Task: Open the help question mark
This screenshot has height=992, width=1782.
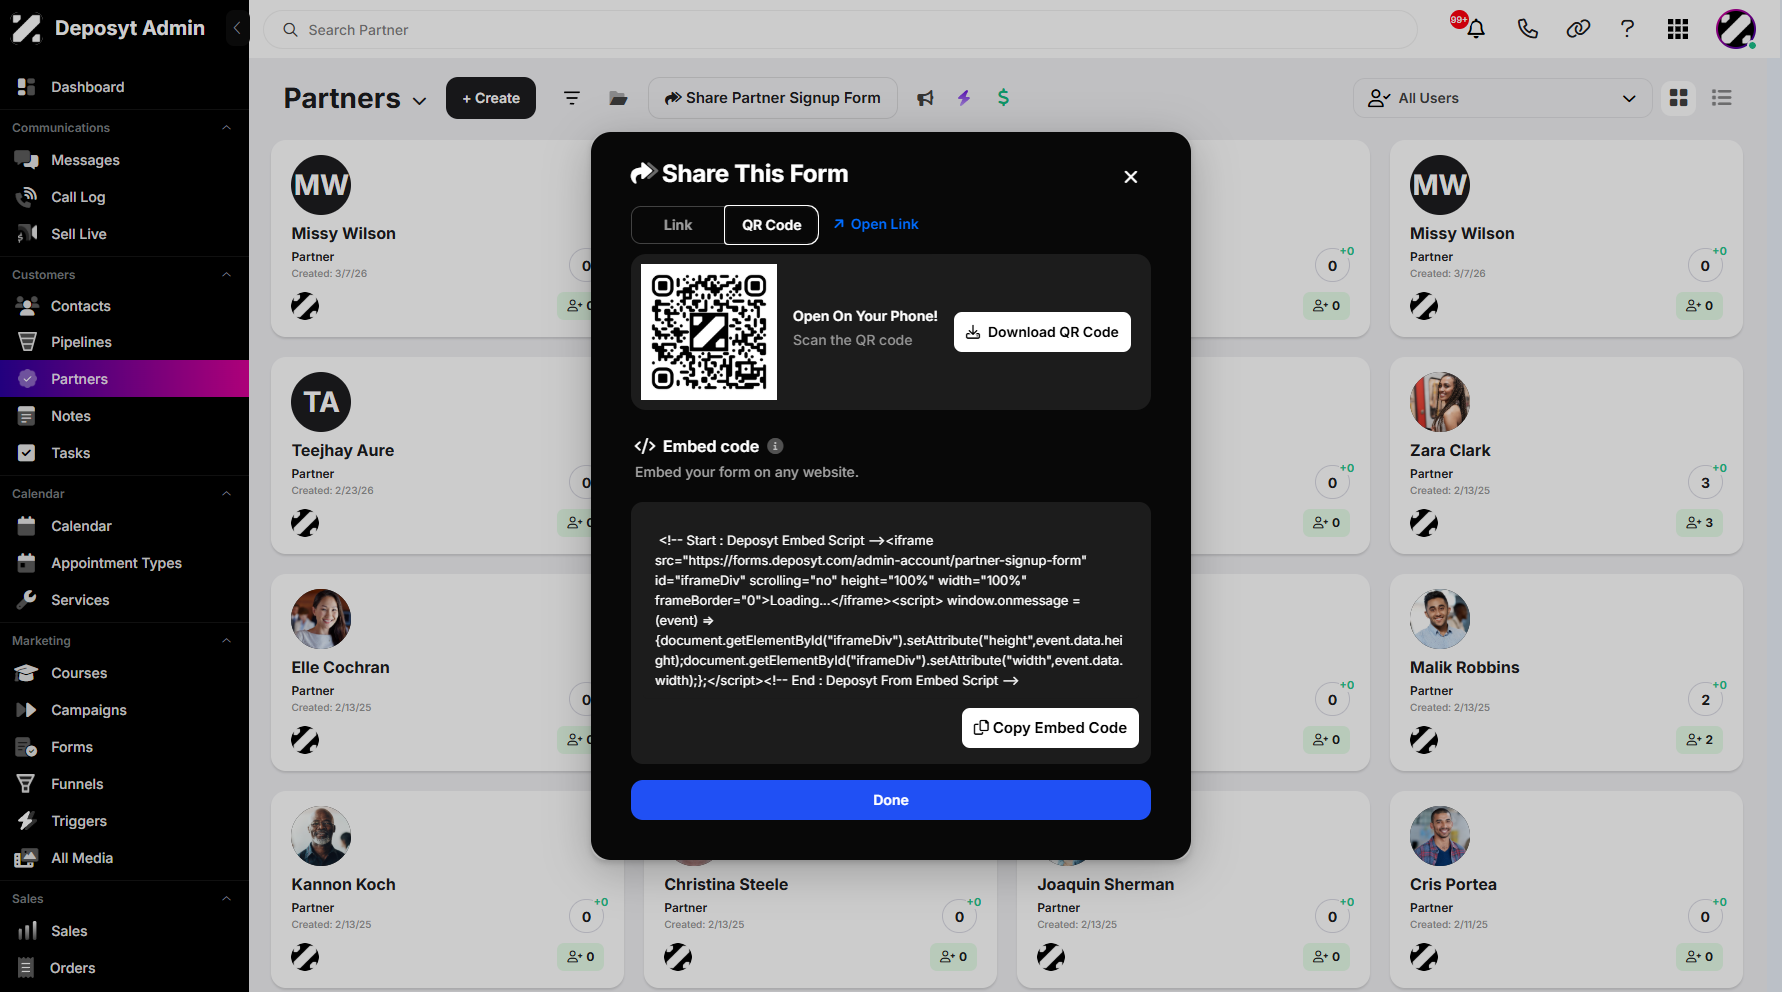Action: click(1627, 29)
